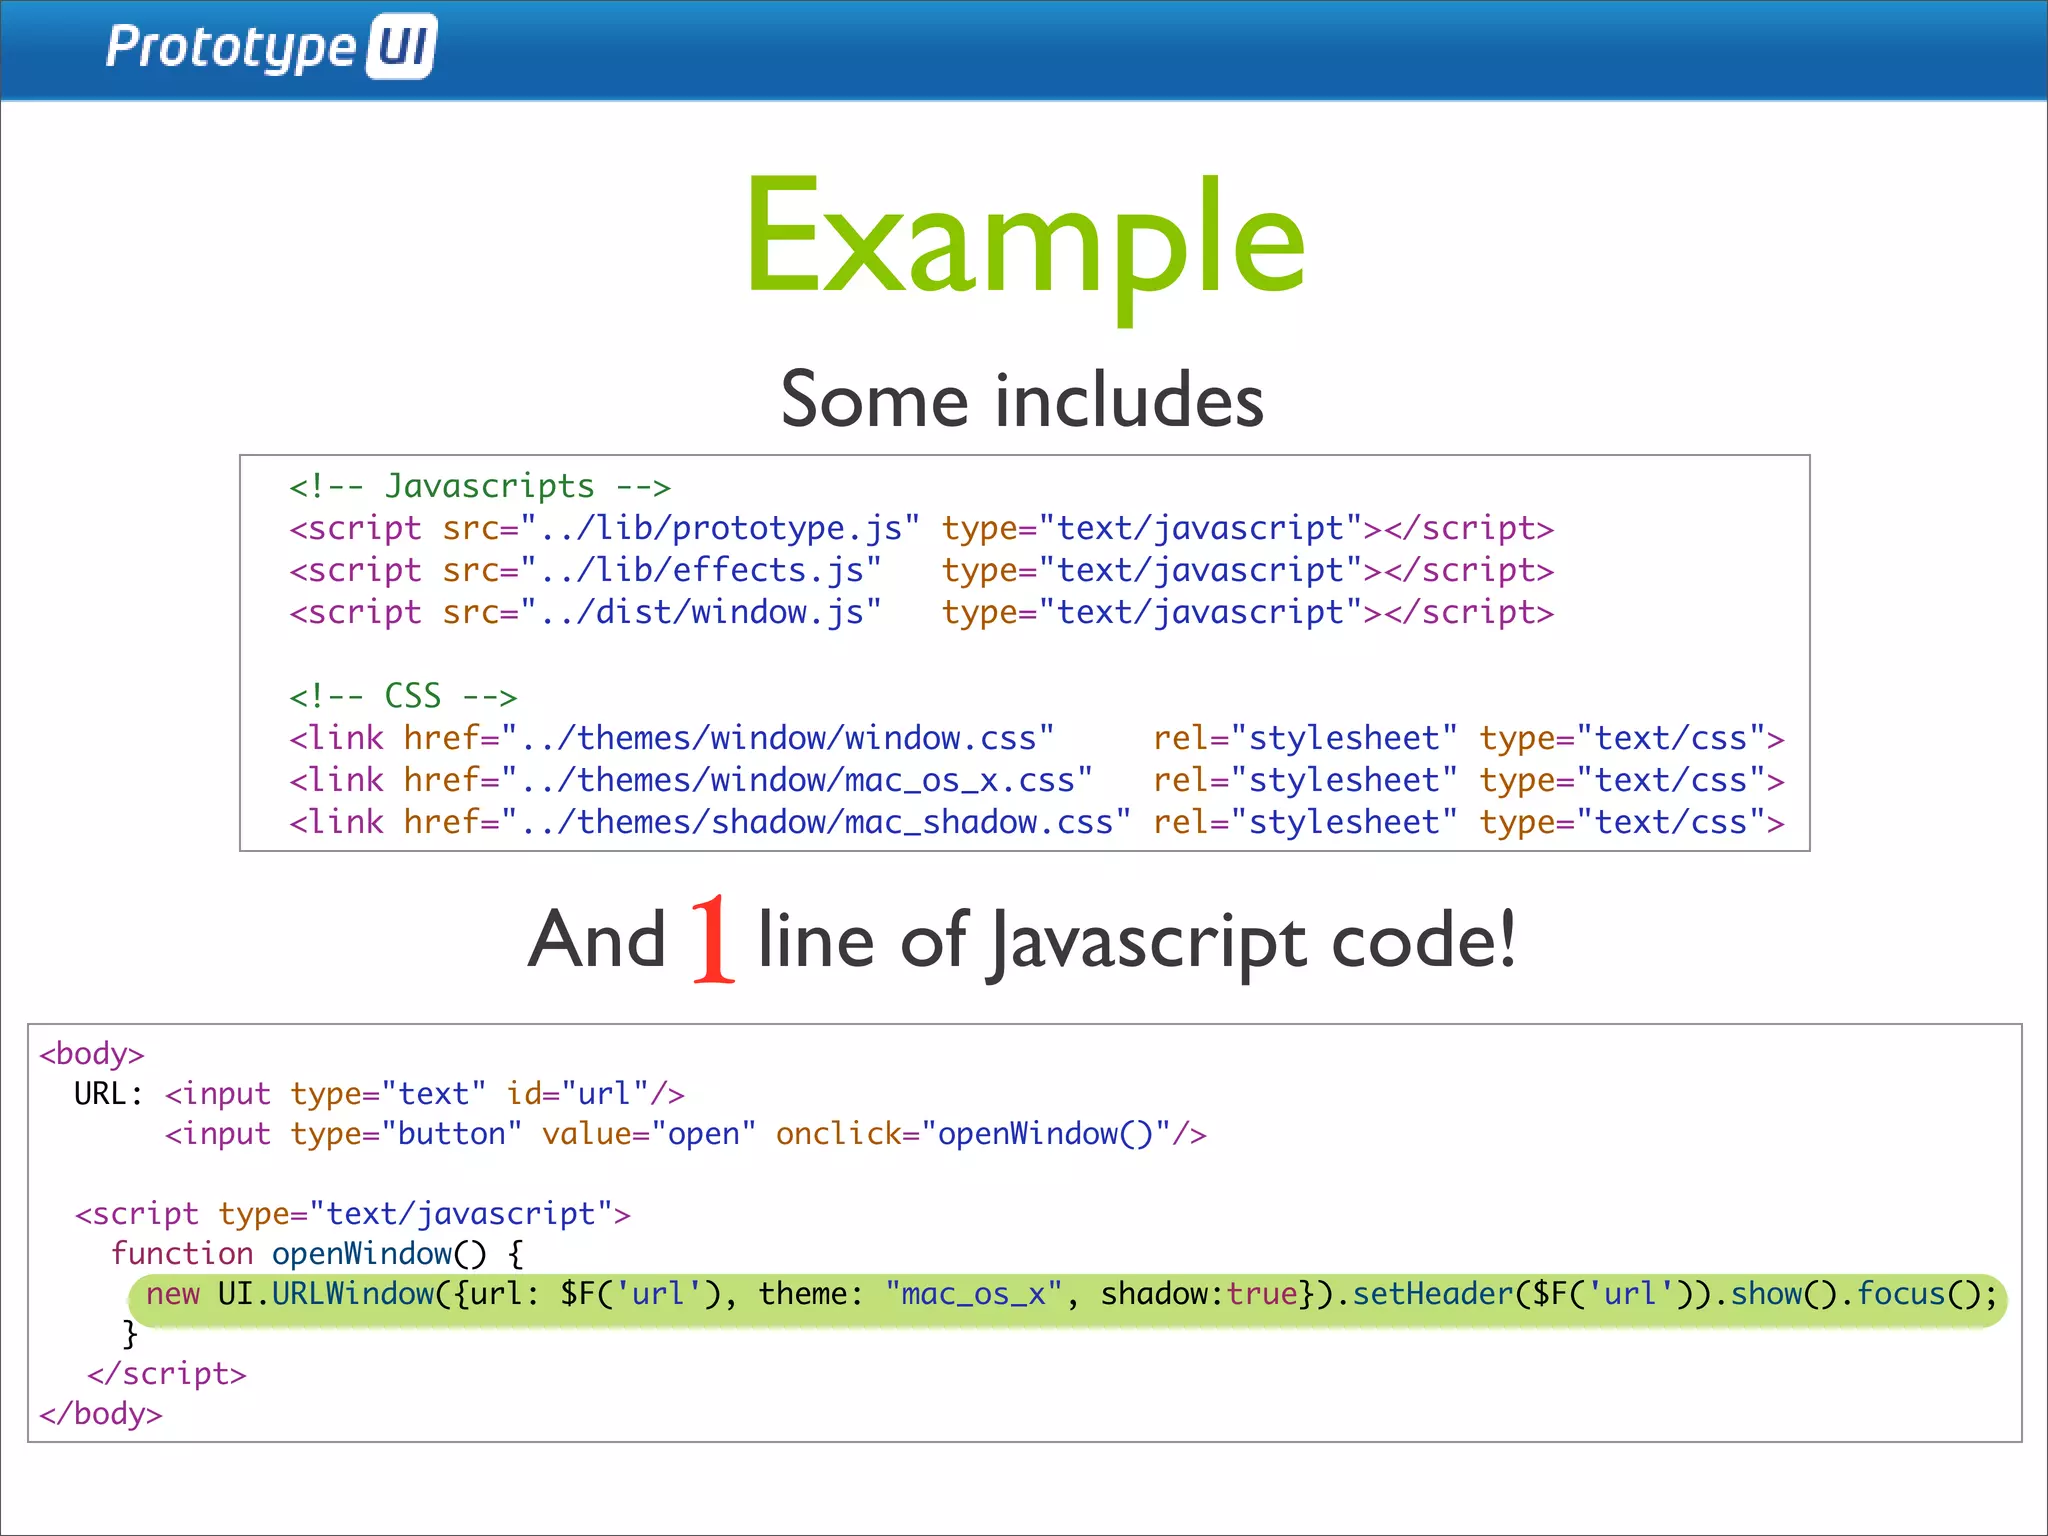The height and width of the screenshot is (1536, 2048).
Task: Click the Some includes subtitle
Action: click(1022, 400)
